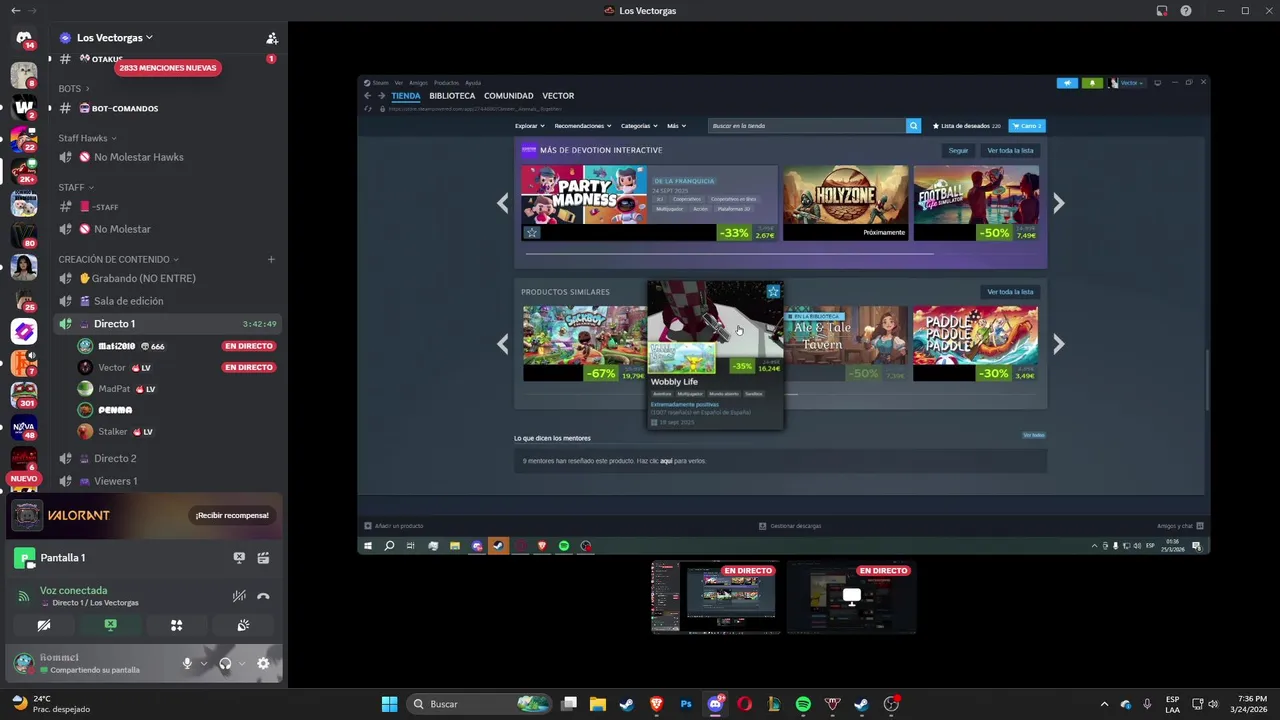This screenshot has width=1280, height=720.
Task: Mute the microphone in user panel
Action: [x=187, y=663]
